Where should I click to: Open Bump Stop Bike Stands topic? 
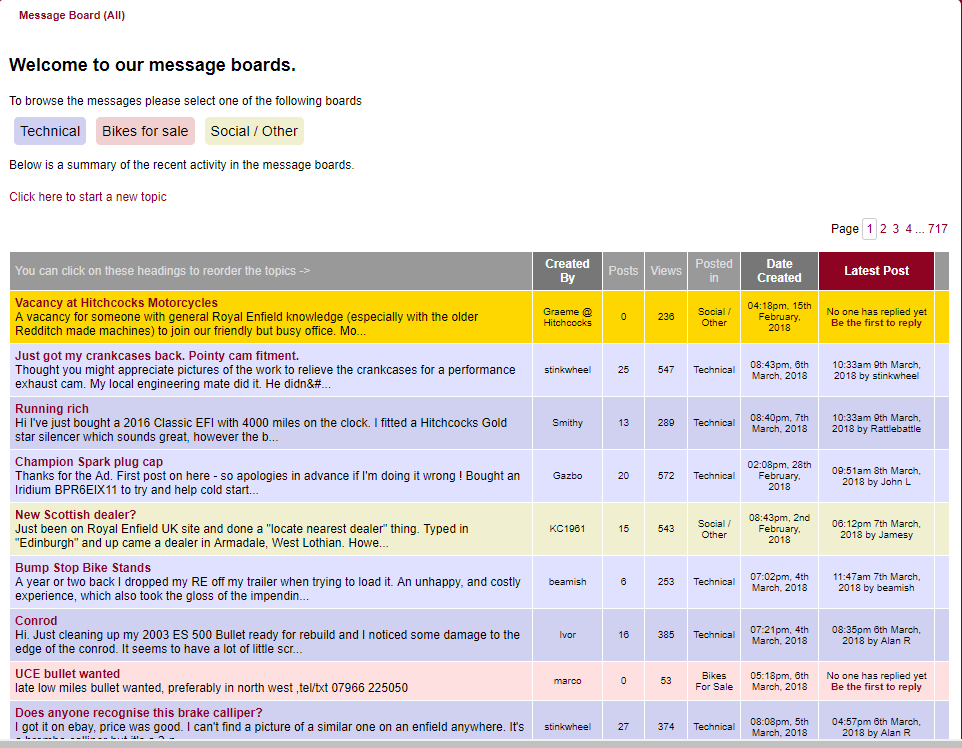pyautogui.click(x=83, y=568)
